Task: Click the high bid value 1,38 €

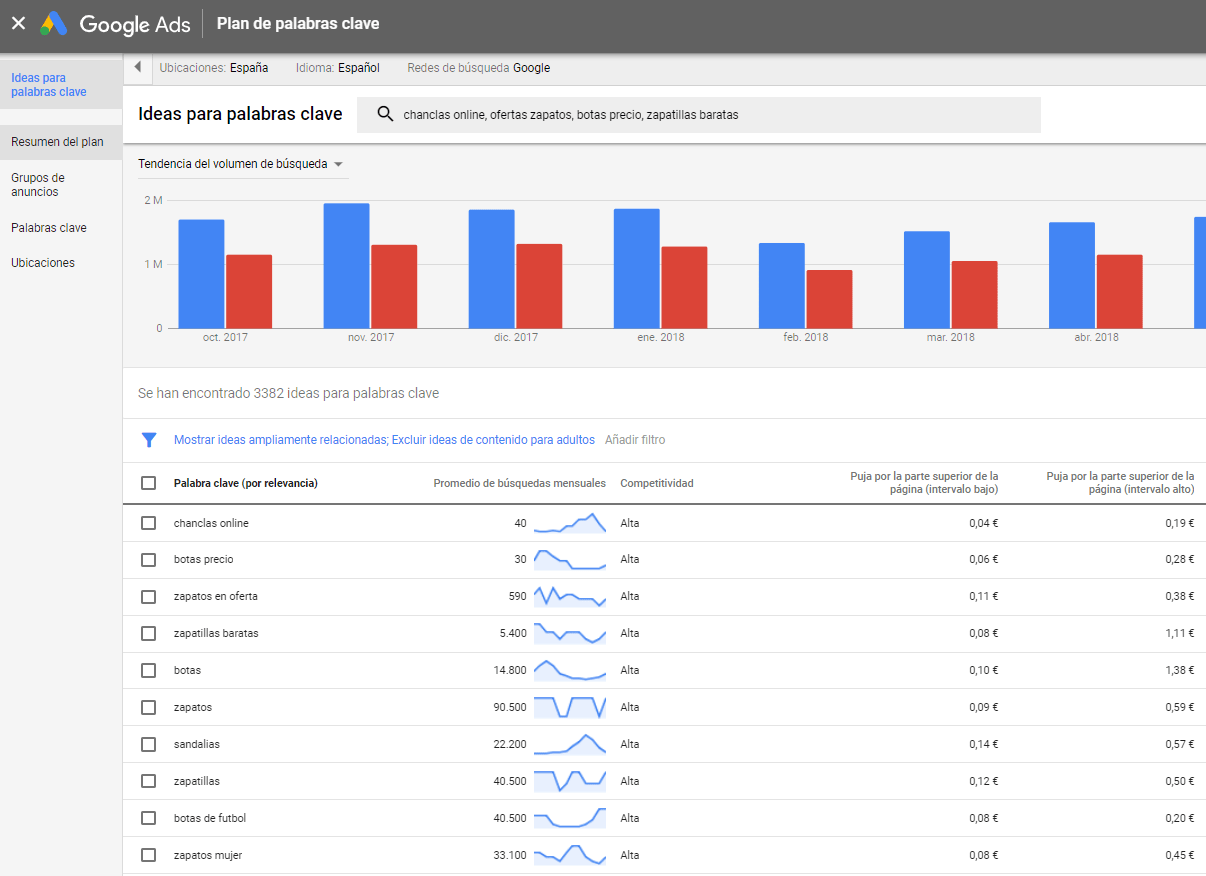Action: click(1179, 671)
